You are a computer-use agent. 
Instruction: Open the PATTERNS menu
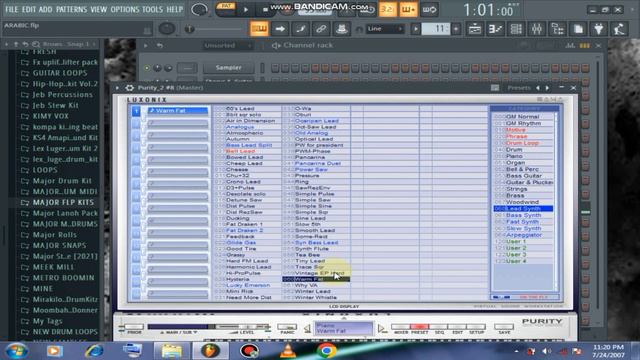coord(71,9)
